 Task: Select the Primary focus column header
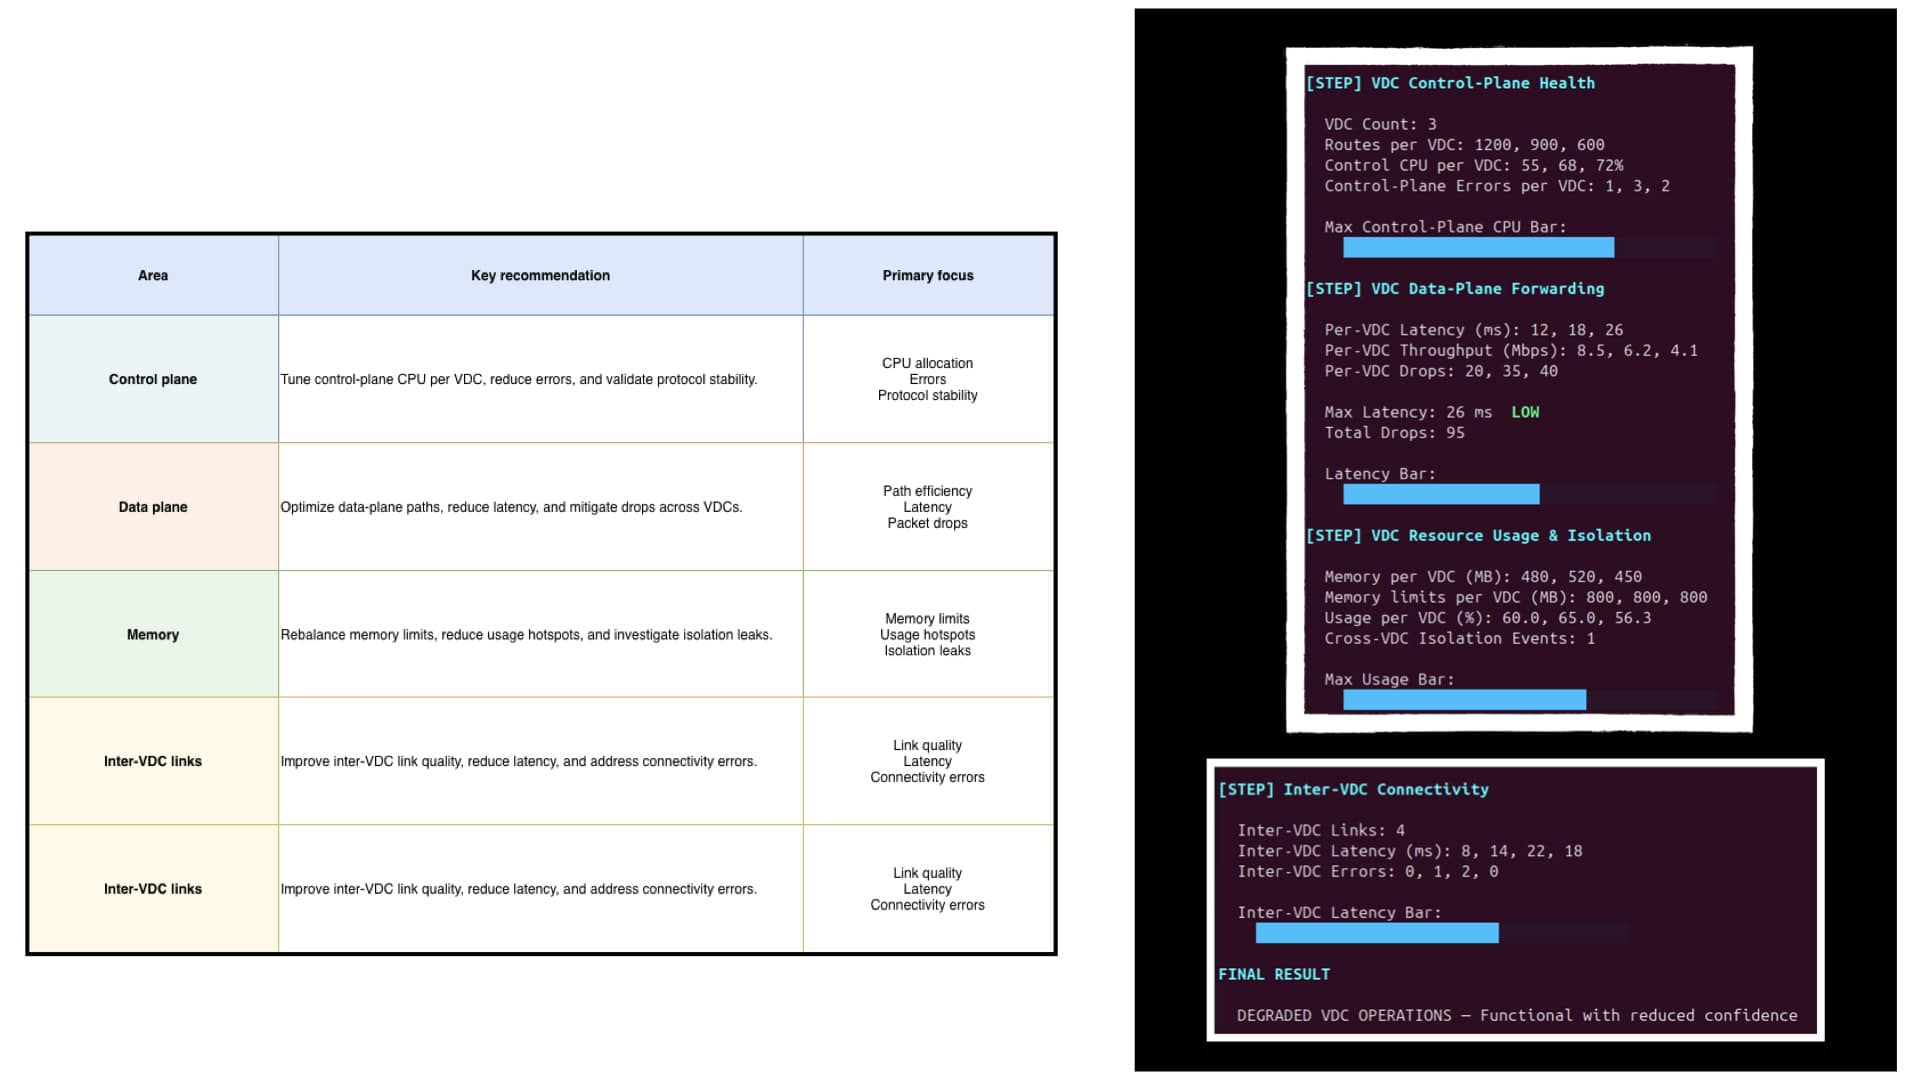pos(928,275)
